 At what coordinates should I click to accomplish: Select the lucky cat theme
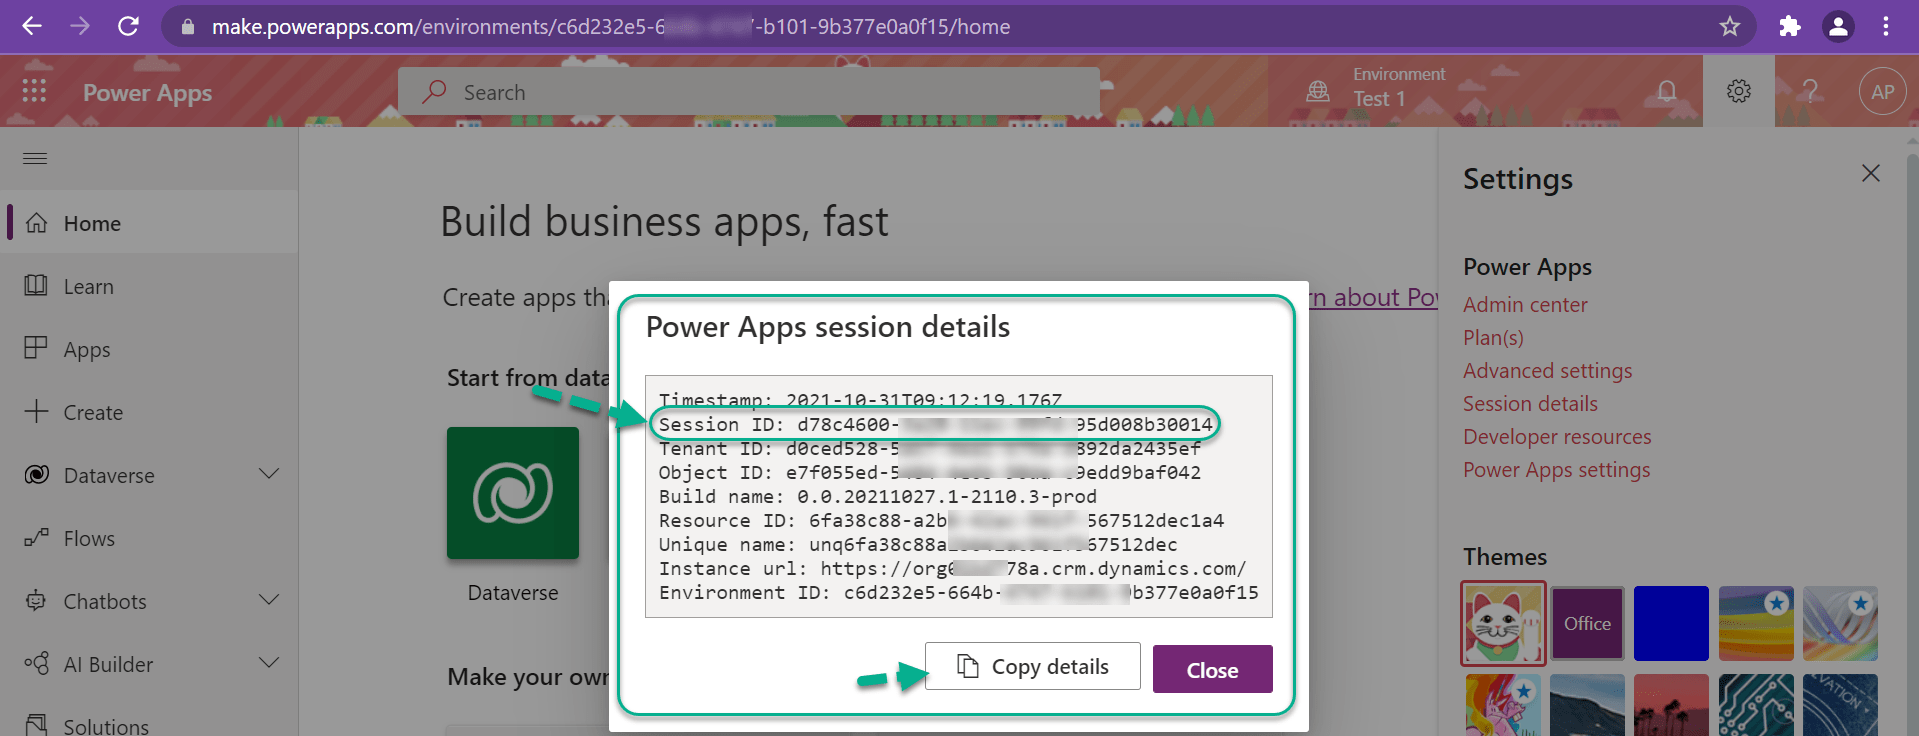click(x=1503, y=623)
